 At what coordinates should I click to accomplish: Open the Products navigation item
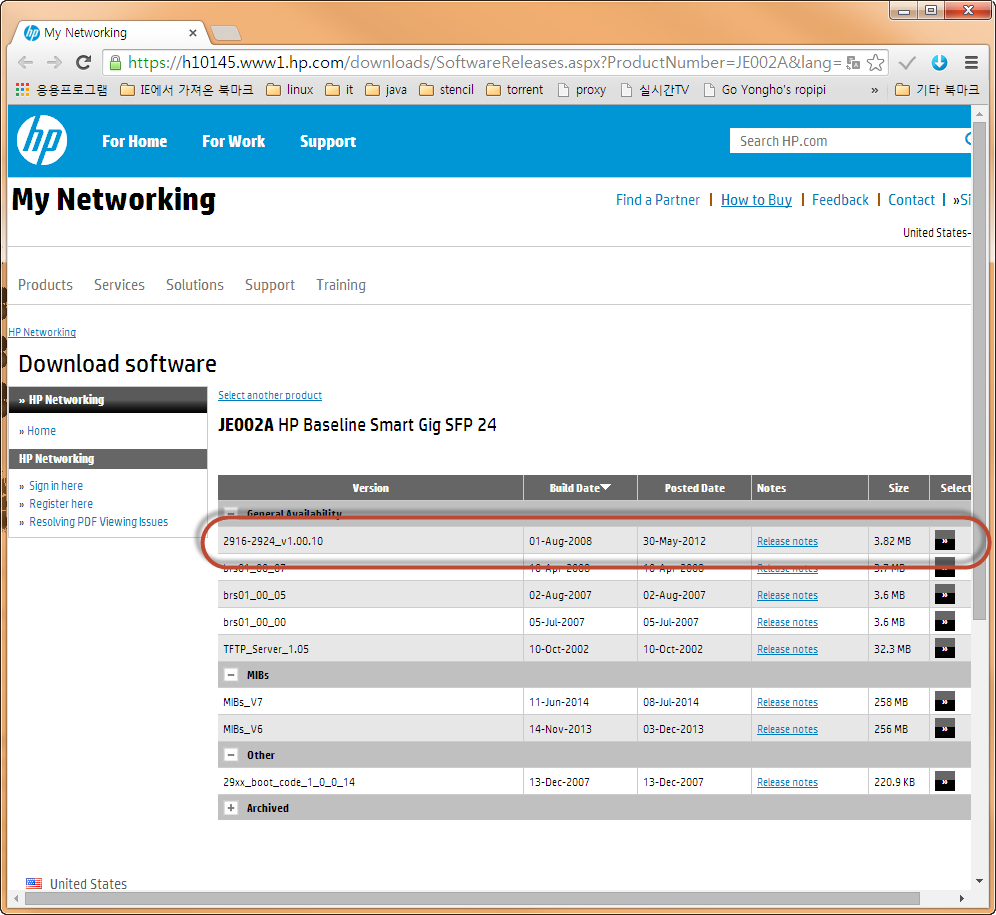[x=45, y=285]
